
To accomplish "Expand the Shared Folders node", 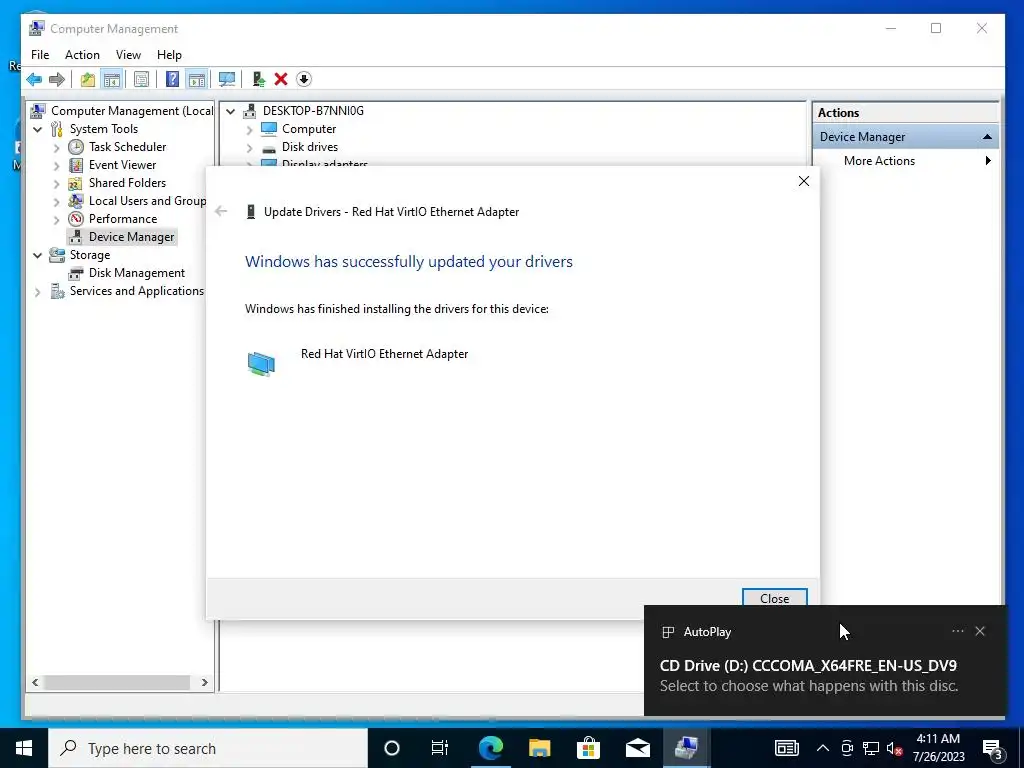I will click(x=57, y=184).
